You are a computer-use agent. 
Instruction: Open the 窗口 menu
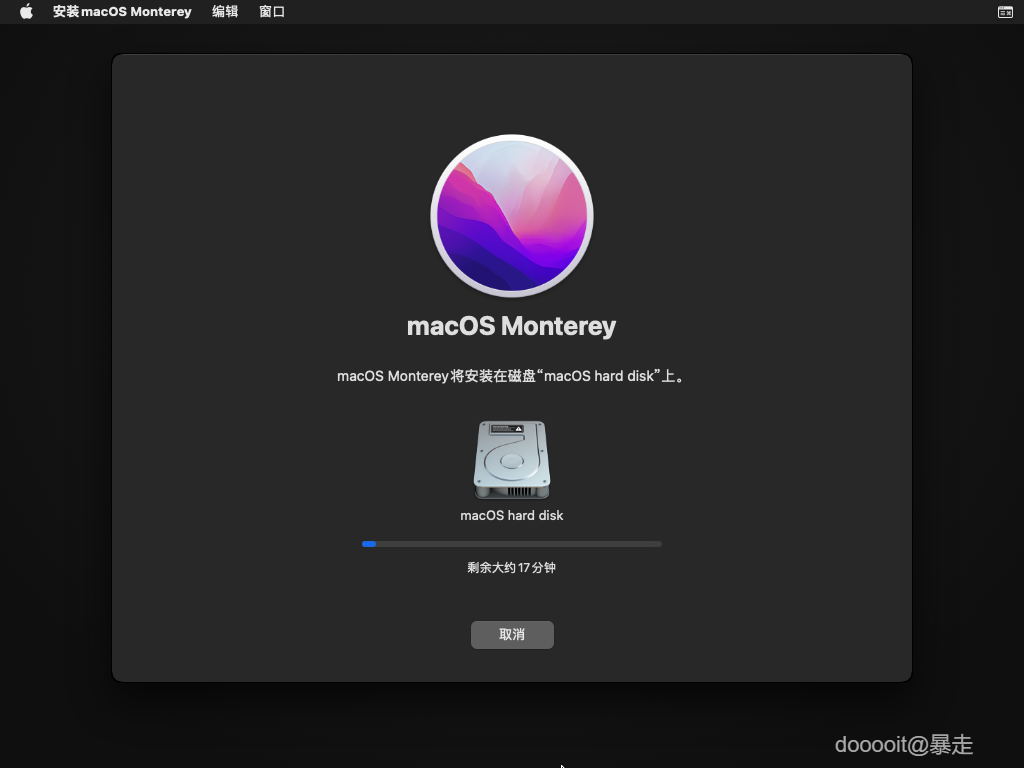point(271,11)
